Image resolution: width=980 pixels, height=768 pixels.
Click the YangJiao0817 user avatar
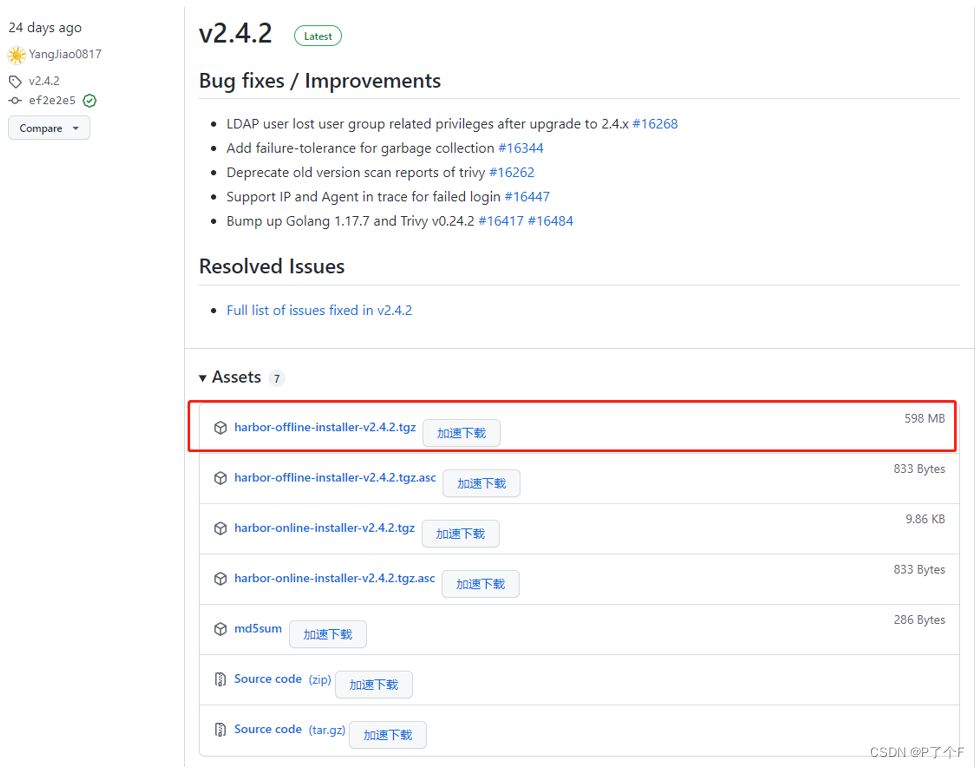[x=16, y=55]
